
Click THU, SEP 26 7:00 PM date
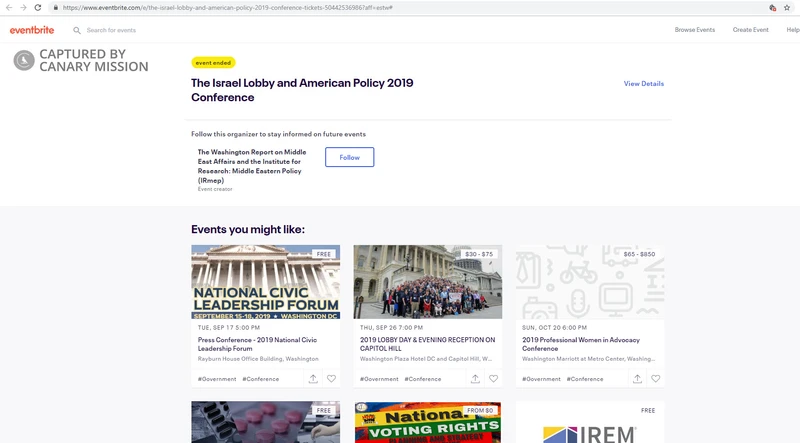[x=391, y=328]
